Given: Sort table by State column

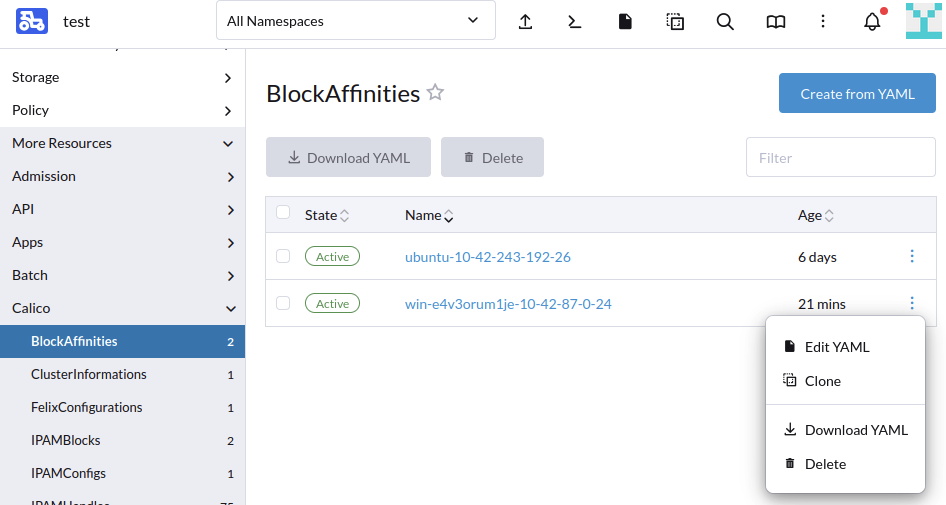Looking at the screenshot, I should (x=326, y=215).
